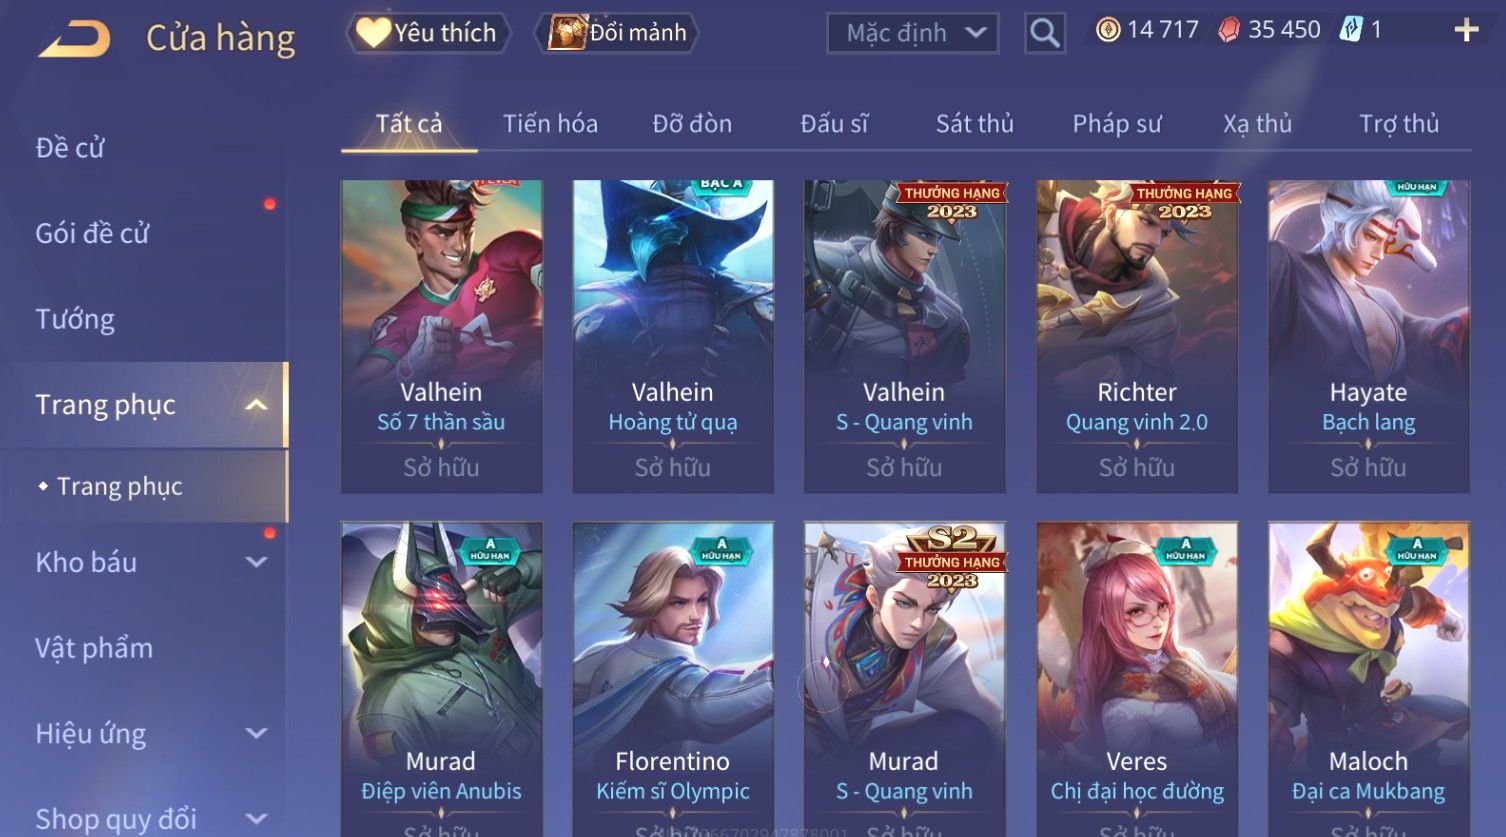
Task: Open Đổi mảnh chest exchange
Action: tap(618, 33)
